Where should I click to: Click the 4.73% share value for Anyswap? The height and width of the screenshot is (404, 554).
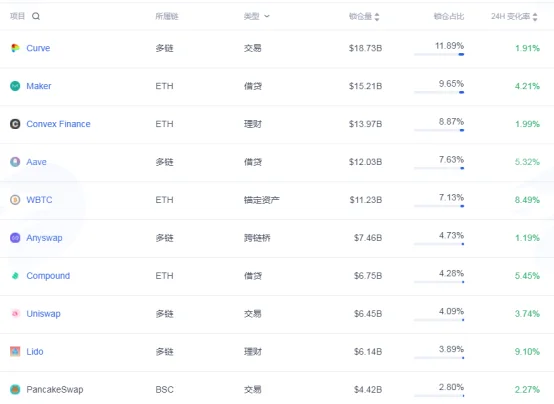[x=451, y=235]
